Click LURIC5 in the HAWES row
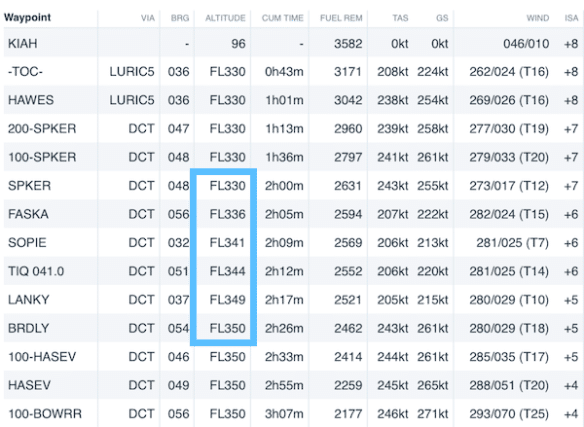Viewport: 584px width, 427px height. [x=132, y=100]
